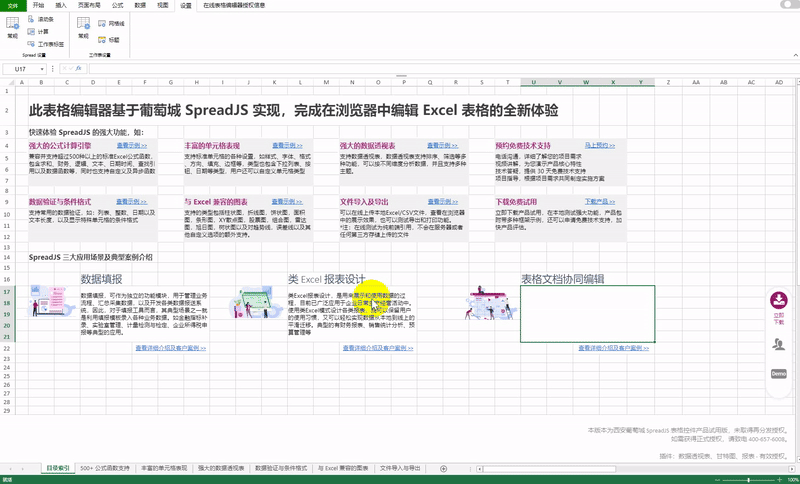Click the contact person floating icon
This screenshot has width=800, height=484.
(779, 345)
